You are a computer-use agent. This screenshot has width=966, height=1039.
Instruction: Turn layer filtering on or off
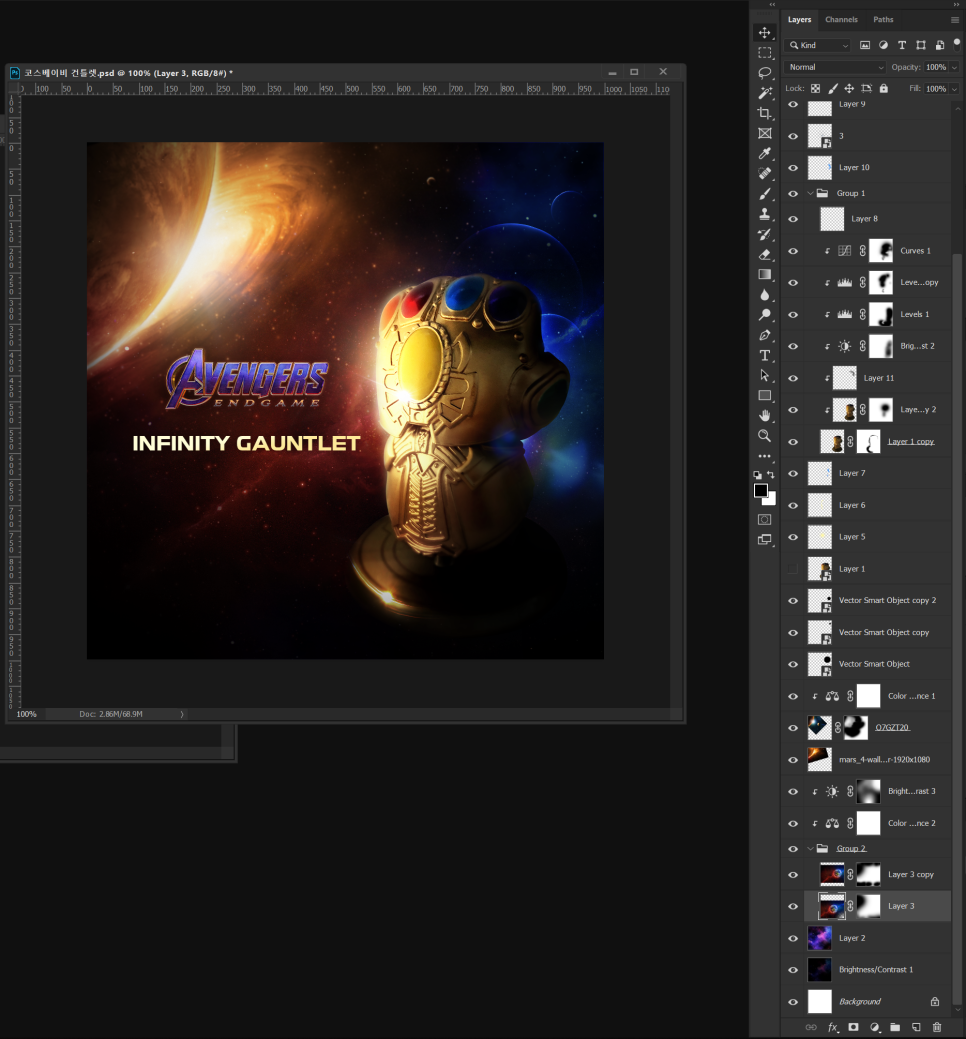click(x=957, y=44)
